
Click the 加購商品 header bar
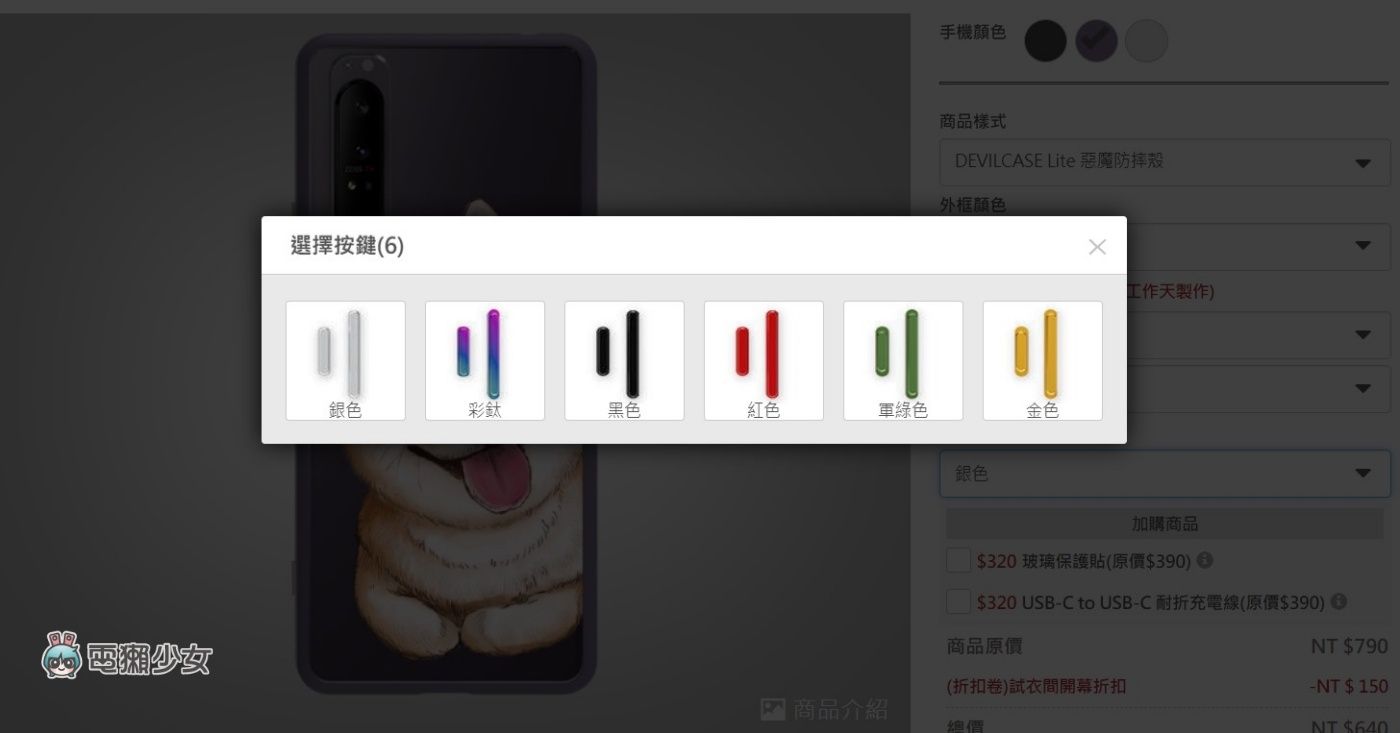point(1165,524)
